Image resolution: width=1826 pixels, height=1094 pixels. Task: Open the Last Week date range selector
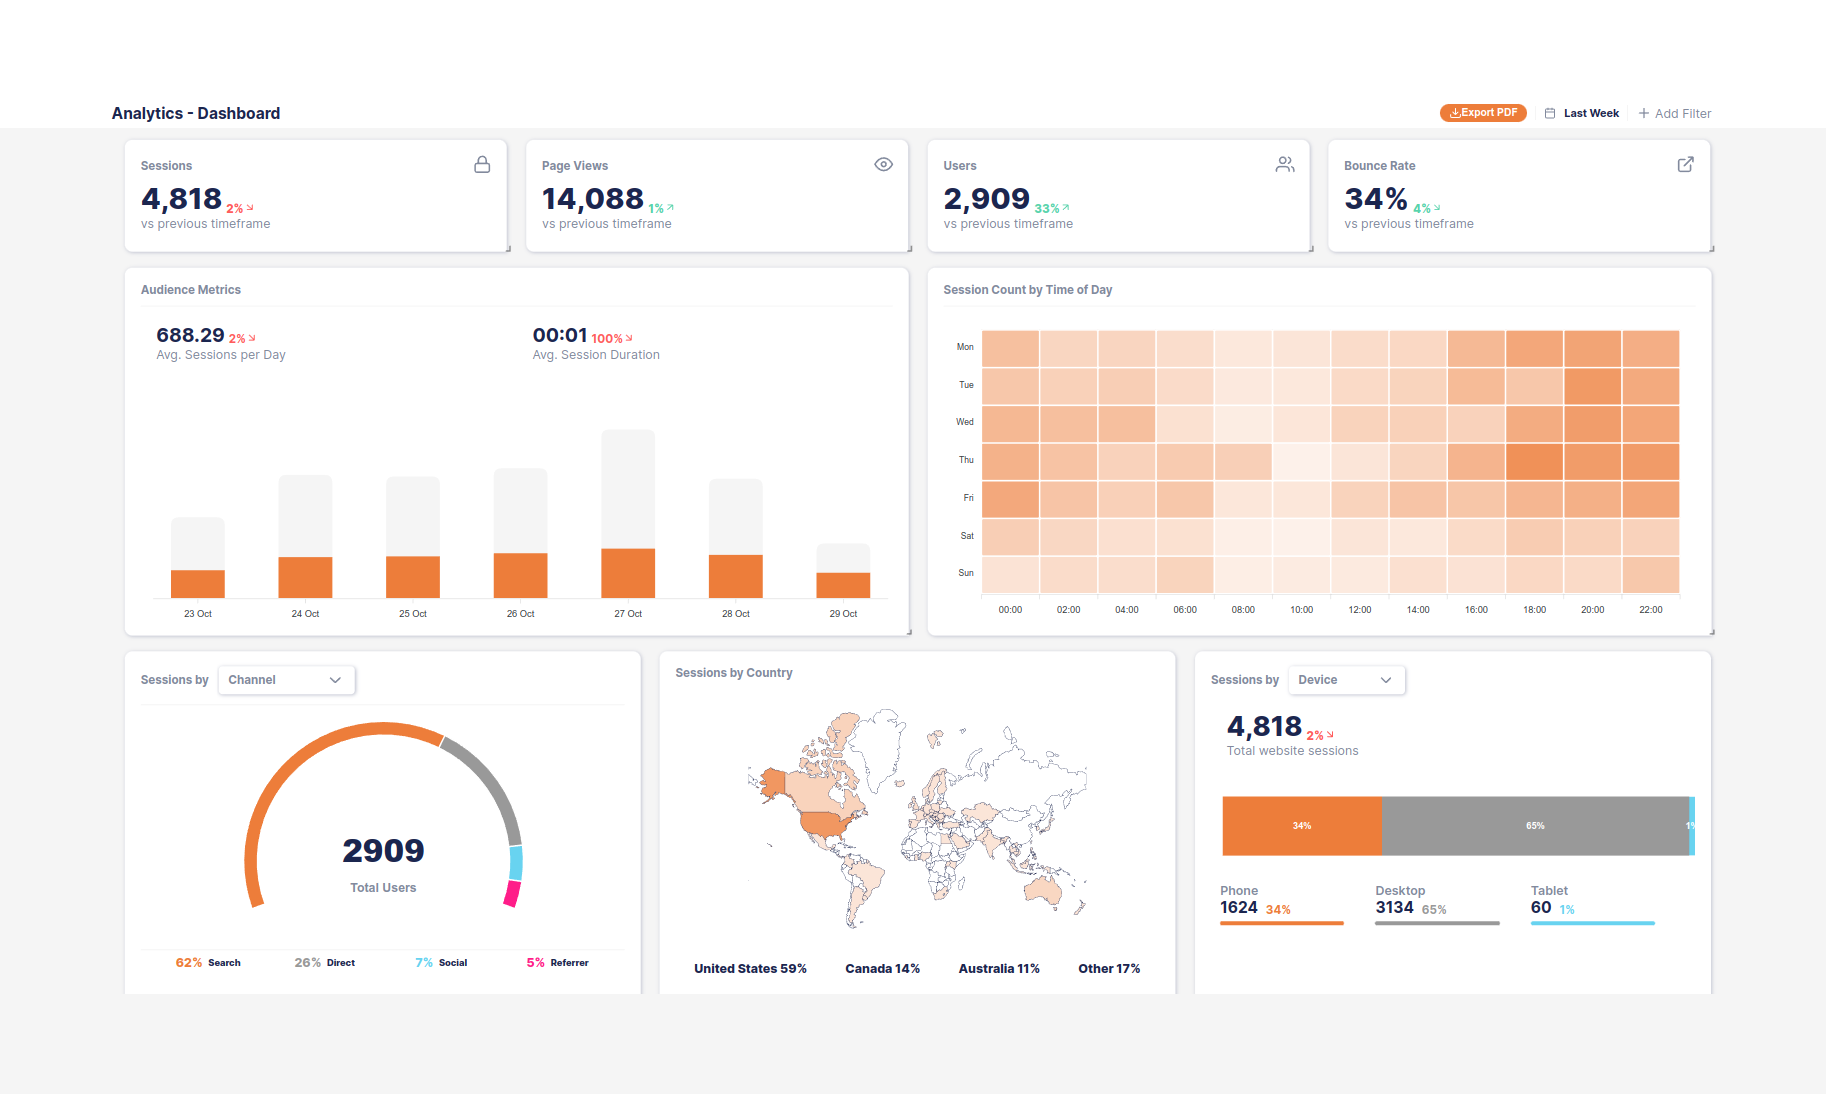pyautogui.click(x=1581, y=114)
